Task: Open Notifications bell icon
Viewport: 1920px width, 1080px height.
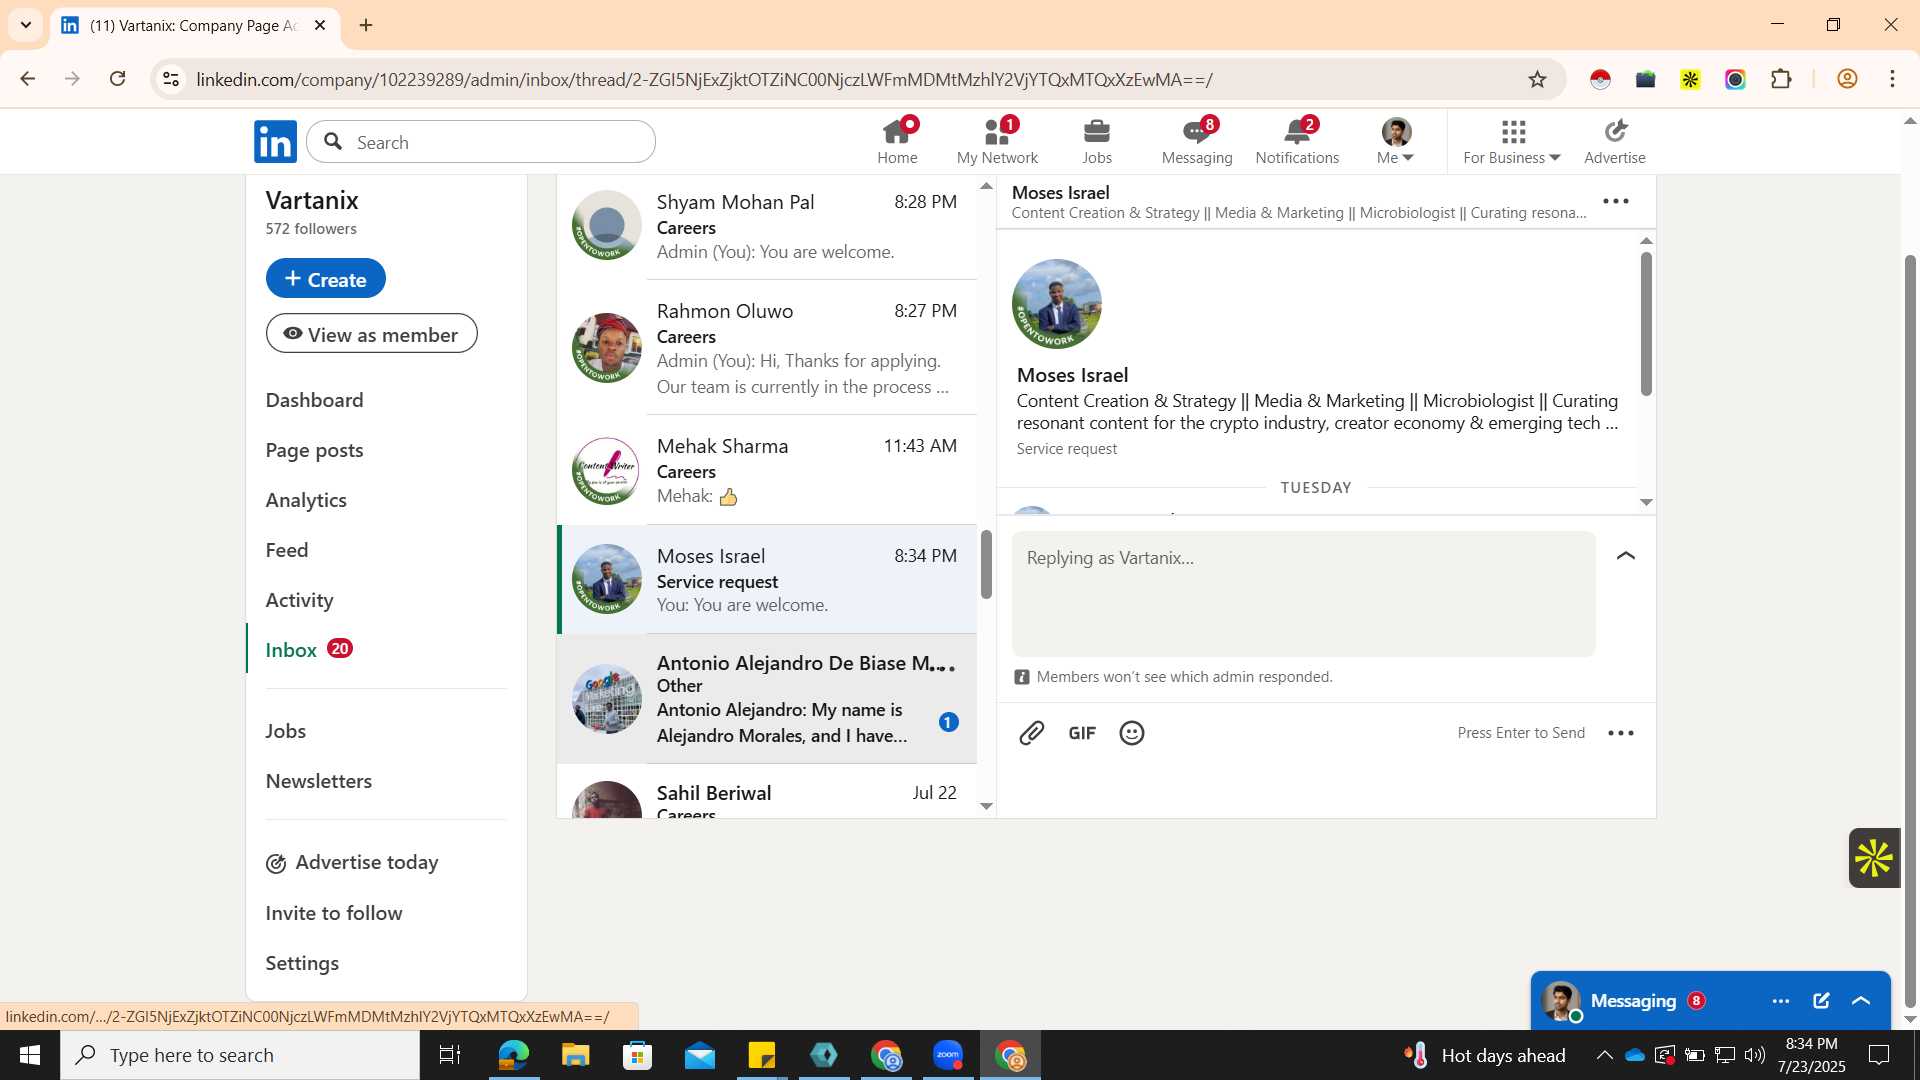Action: [1297, 142]
